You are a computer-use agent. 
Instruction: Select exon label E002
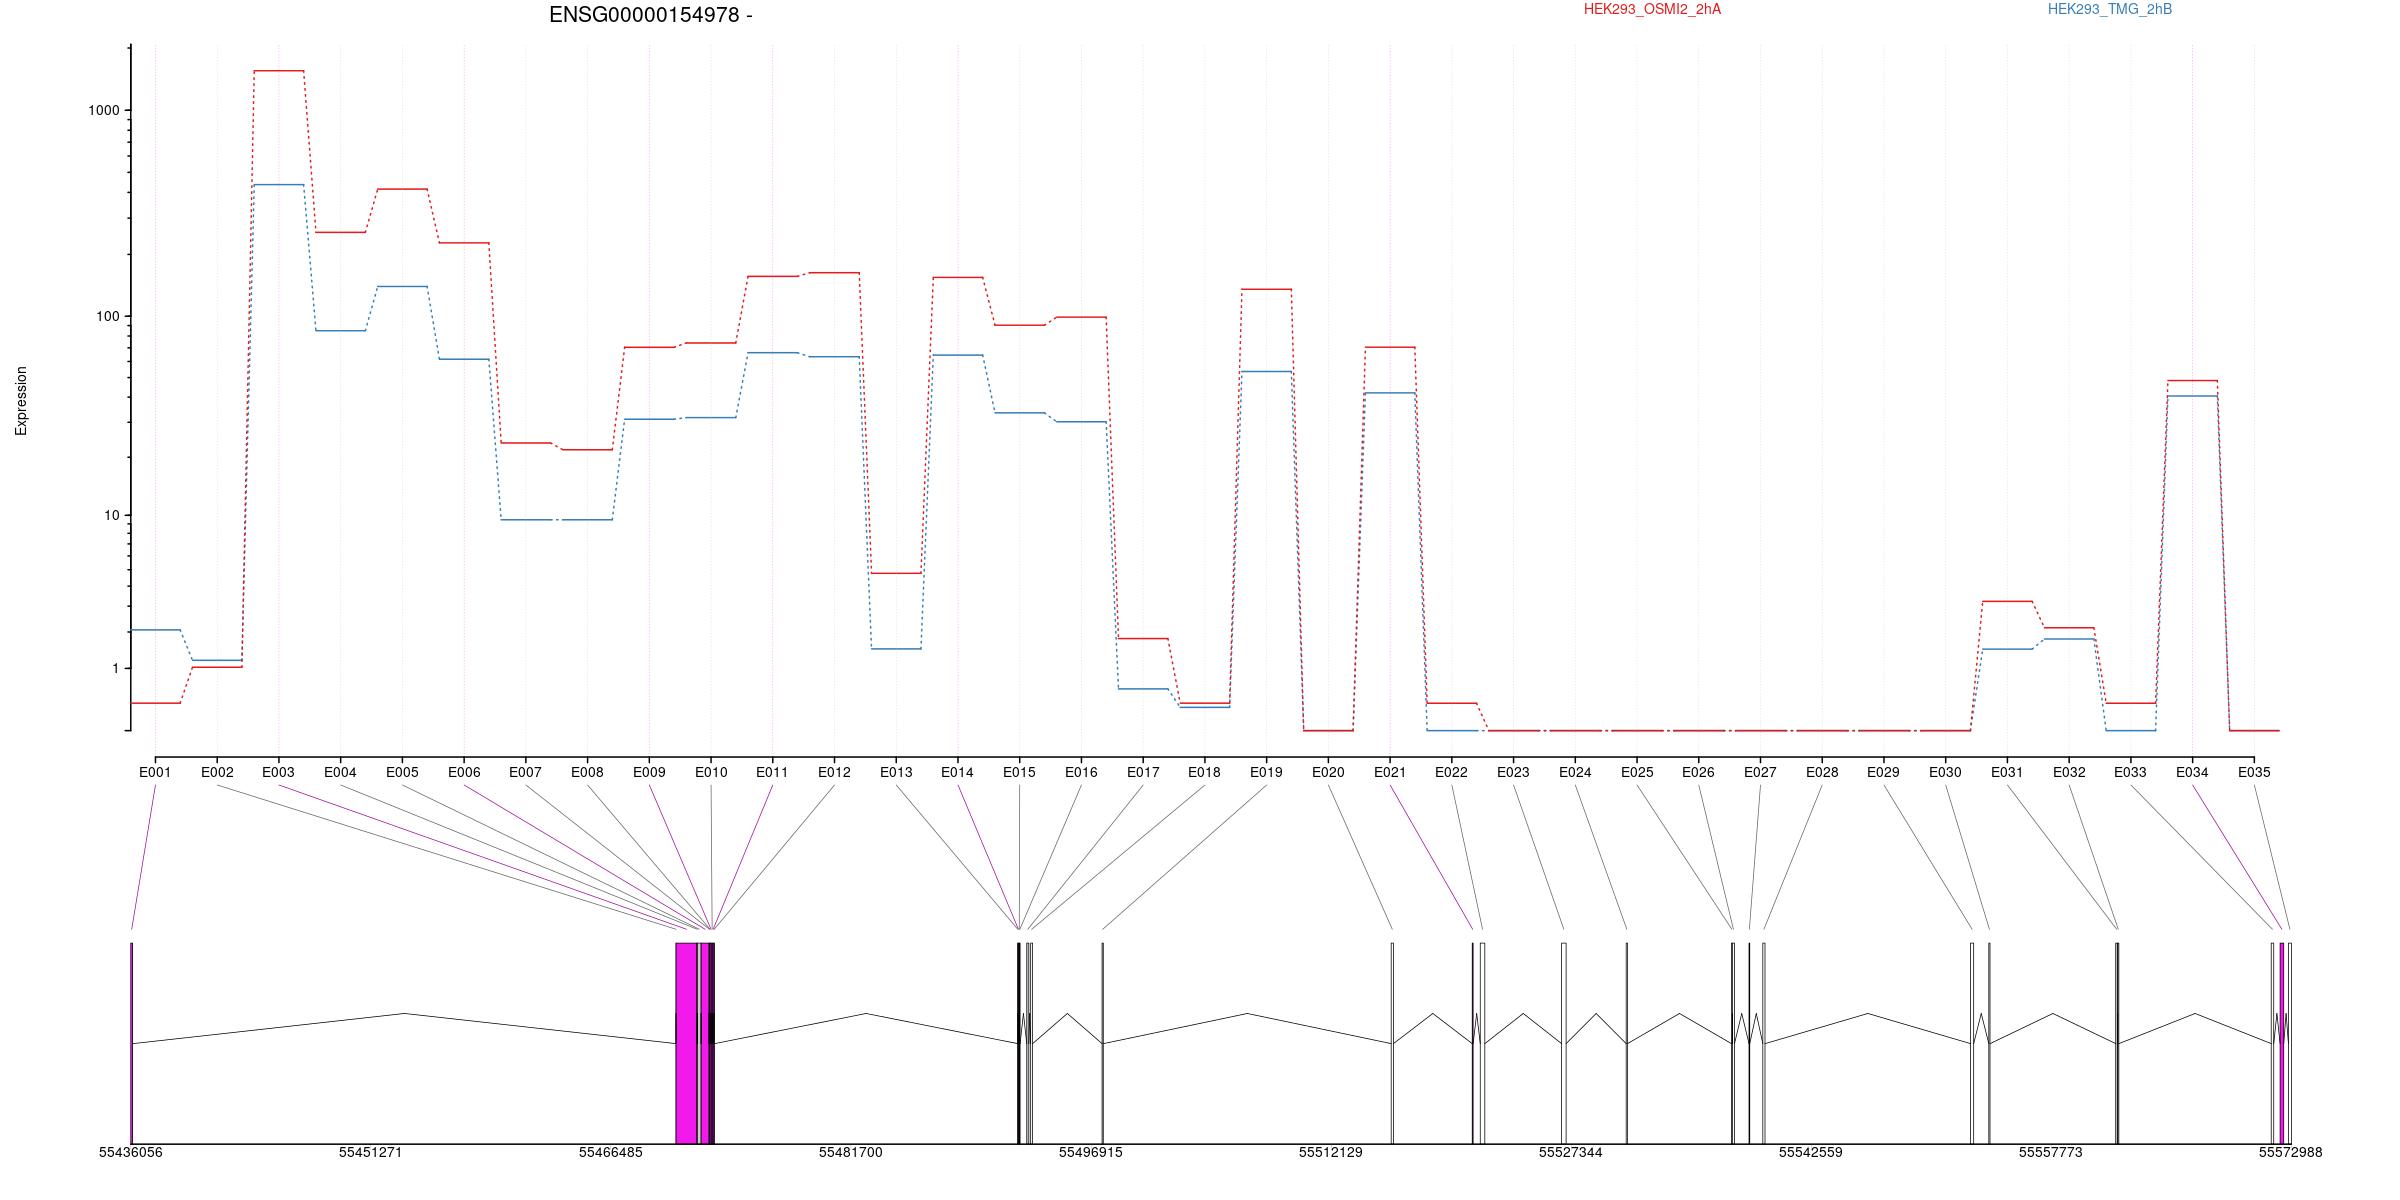pyautogui.click(x=217, y=772)
